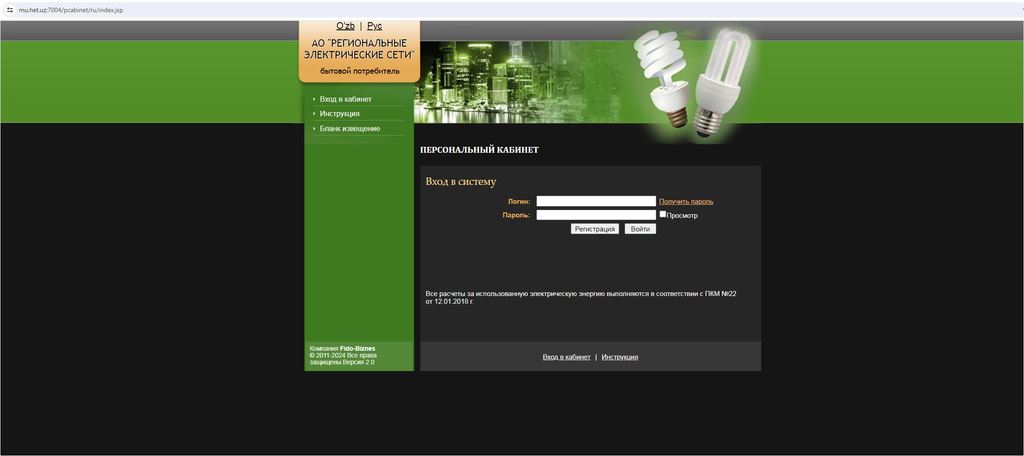Open the Получить пароль link

coord(686,202)
